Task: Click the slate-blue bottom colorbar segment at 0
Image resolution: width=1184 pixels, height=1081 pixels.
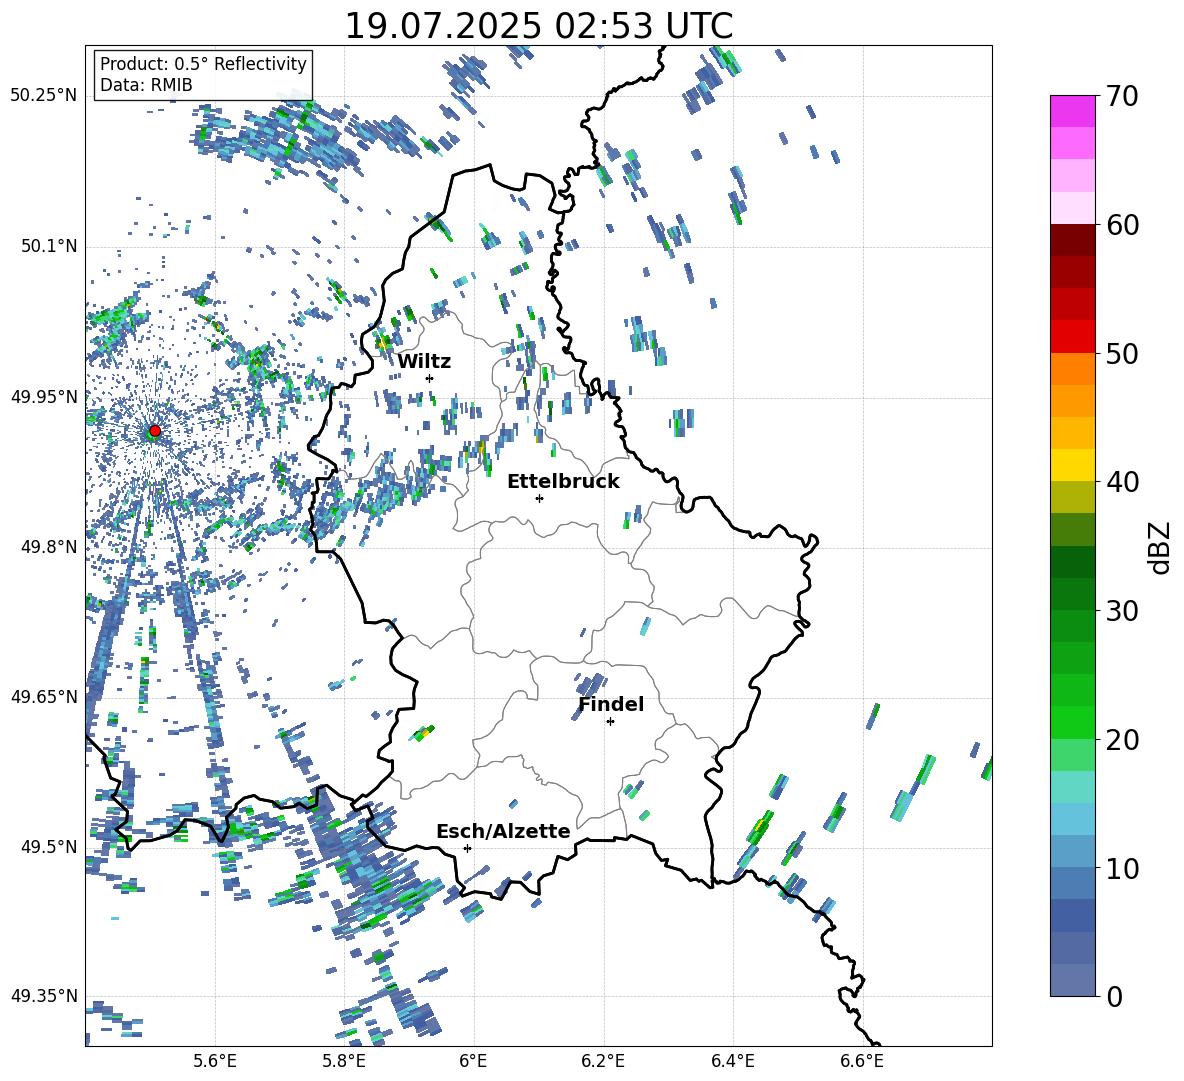Action: [x=1073, y=981]
